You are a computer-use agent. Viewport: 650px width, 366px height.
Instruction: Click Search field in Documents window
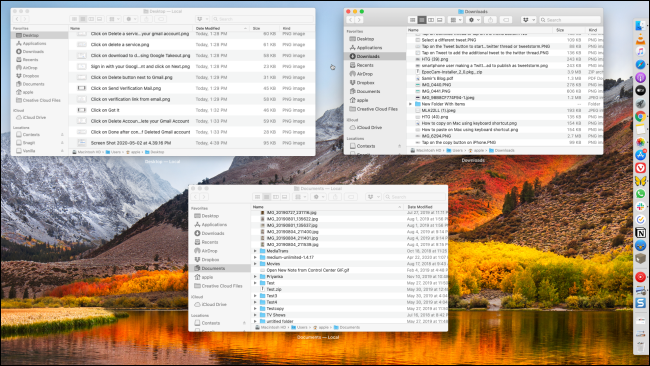click(x=414, y=197)
